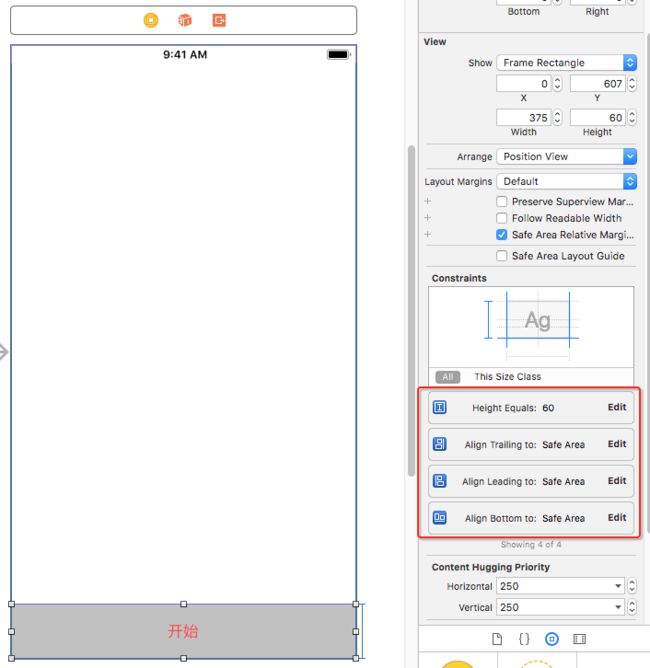
Task: Click the Align Leading constraint icon
Action: [440, 481]
